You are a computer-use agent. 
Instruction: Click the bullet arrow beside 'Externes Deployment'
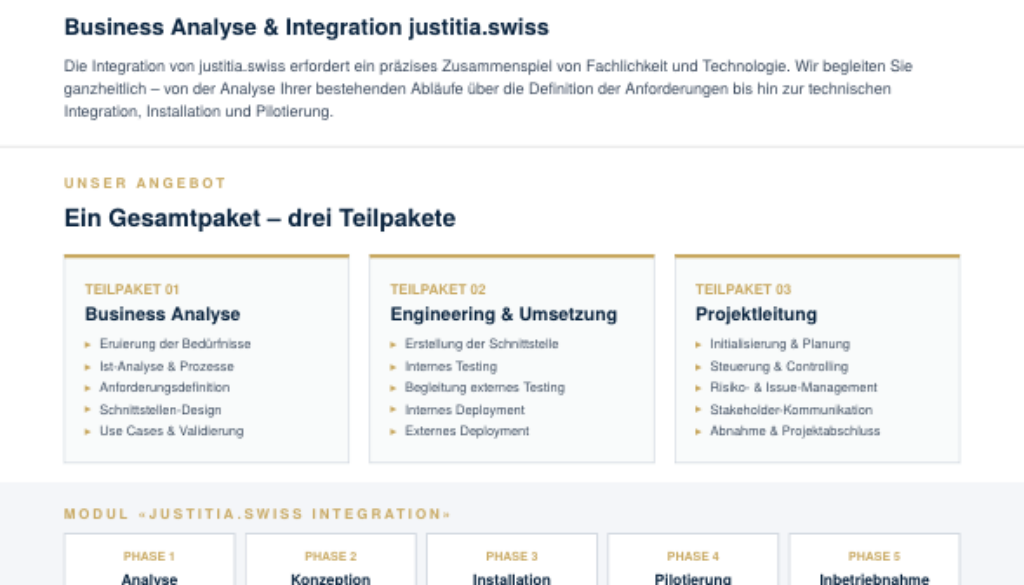click(393, 432)
